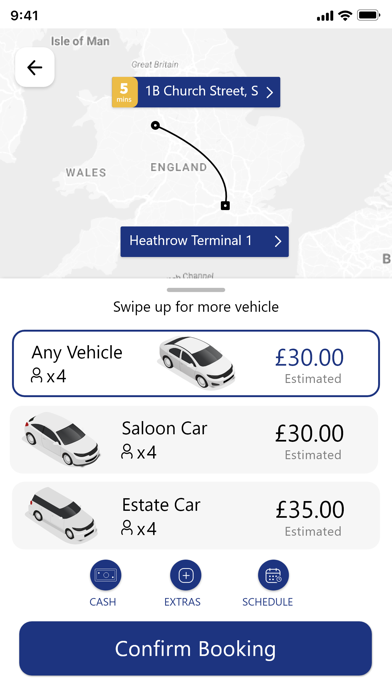The height and width of the screenshot is (696, 392).
Task: Click the SCHEDULE label
Action: click(x=267, y=602)
